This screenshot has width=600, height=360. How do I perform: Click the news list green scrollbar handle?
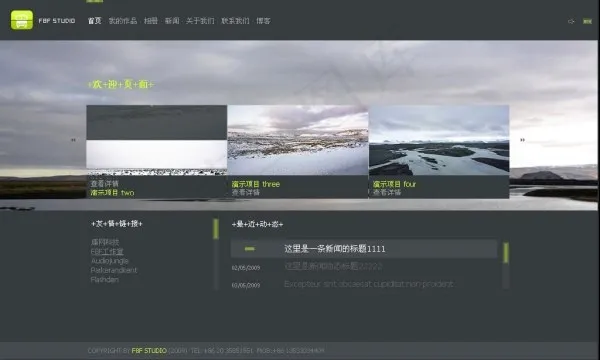click(x=506, y=253)
